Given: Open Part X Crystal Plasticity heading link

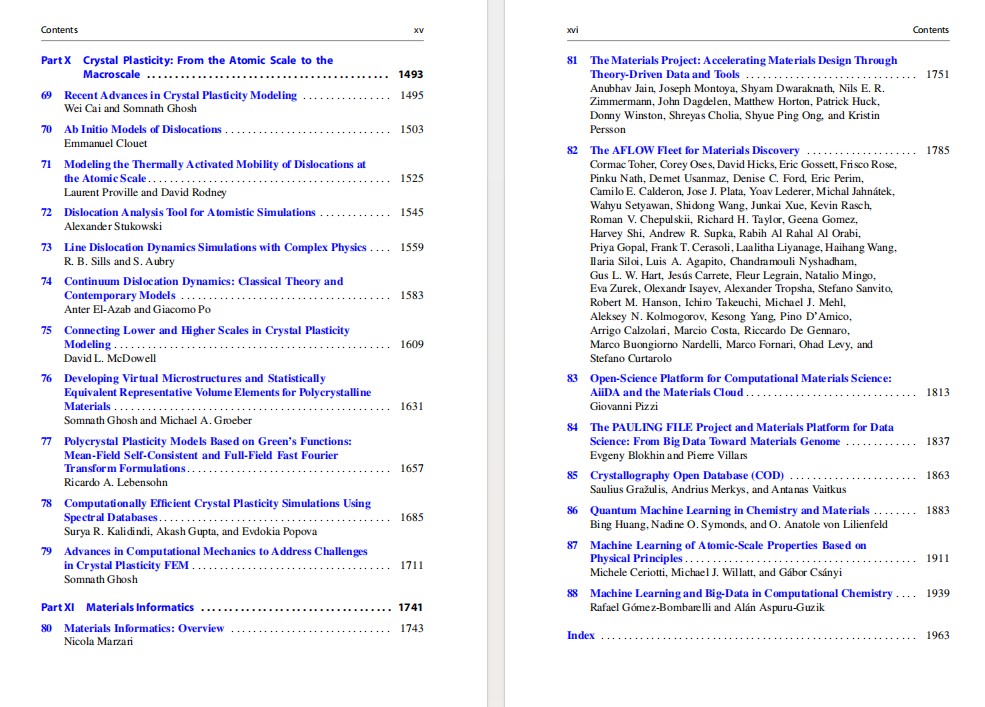Looking at the screenshot, I should pos(208,67).
